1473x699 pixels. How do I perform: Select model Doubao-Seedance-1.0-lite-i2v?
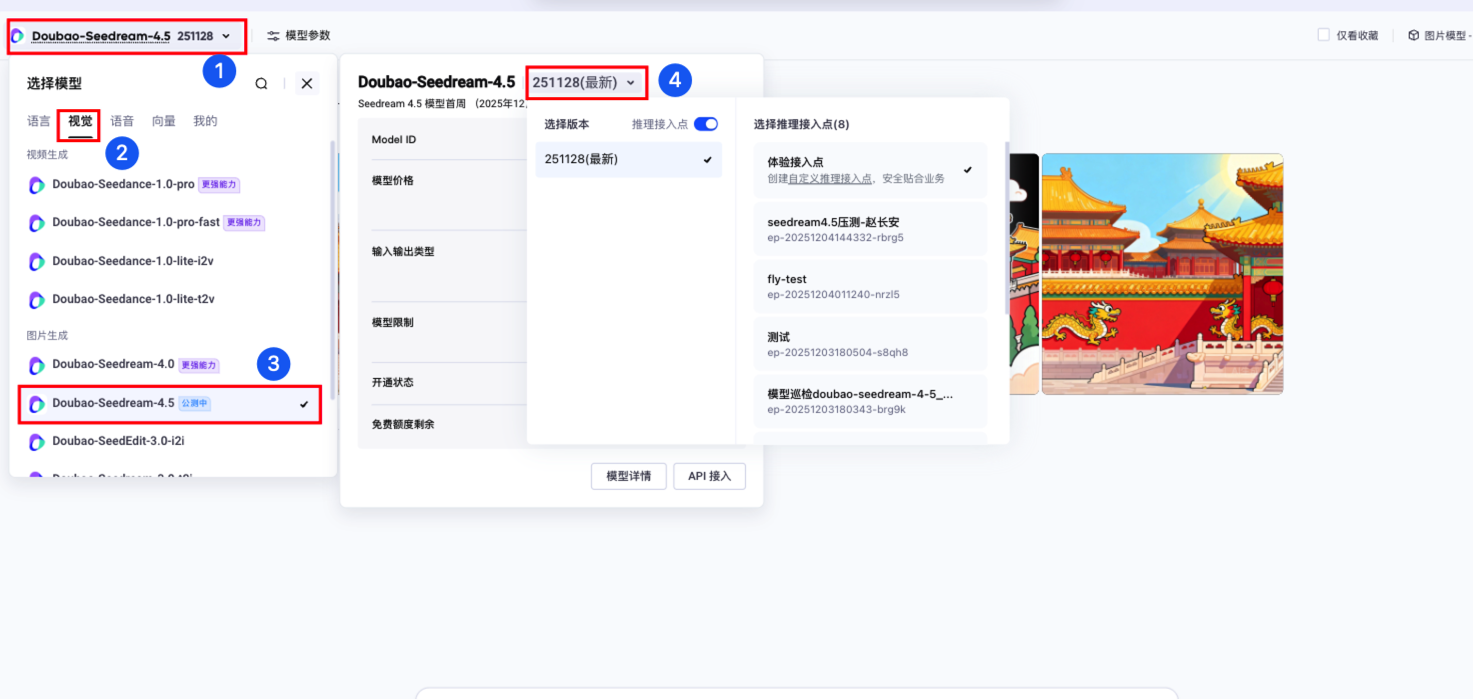(x=173, y=261)
